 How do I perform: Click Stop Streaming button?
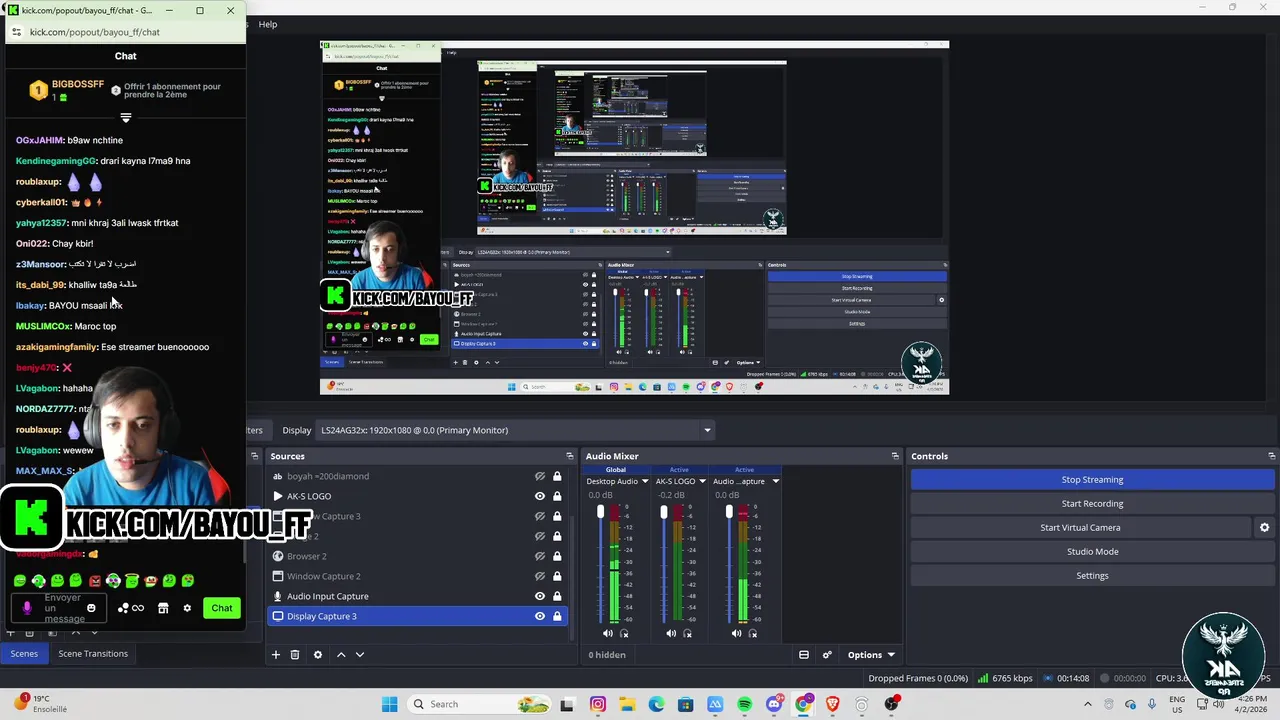(1092, 479)
